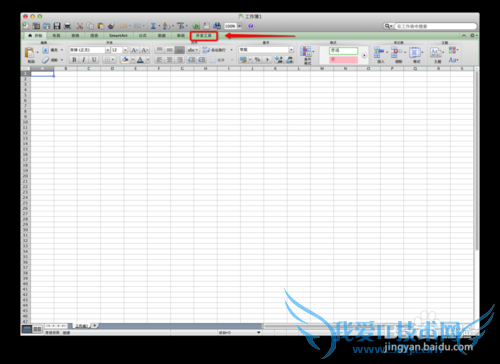The height and width of the screenshot is (364, 500).
Task: Toggle Center text alignment
Action: [x=170, y=60]
